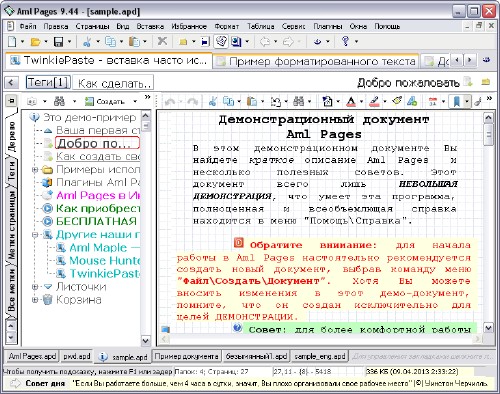Show hidden editor toolbar buttons via » chevron
Image resolution: width=500 pixels, height=394 pixels.
489,98
